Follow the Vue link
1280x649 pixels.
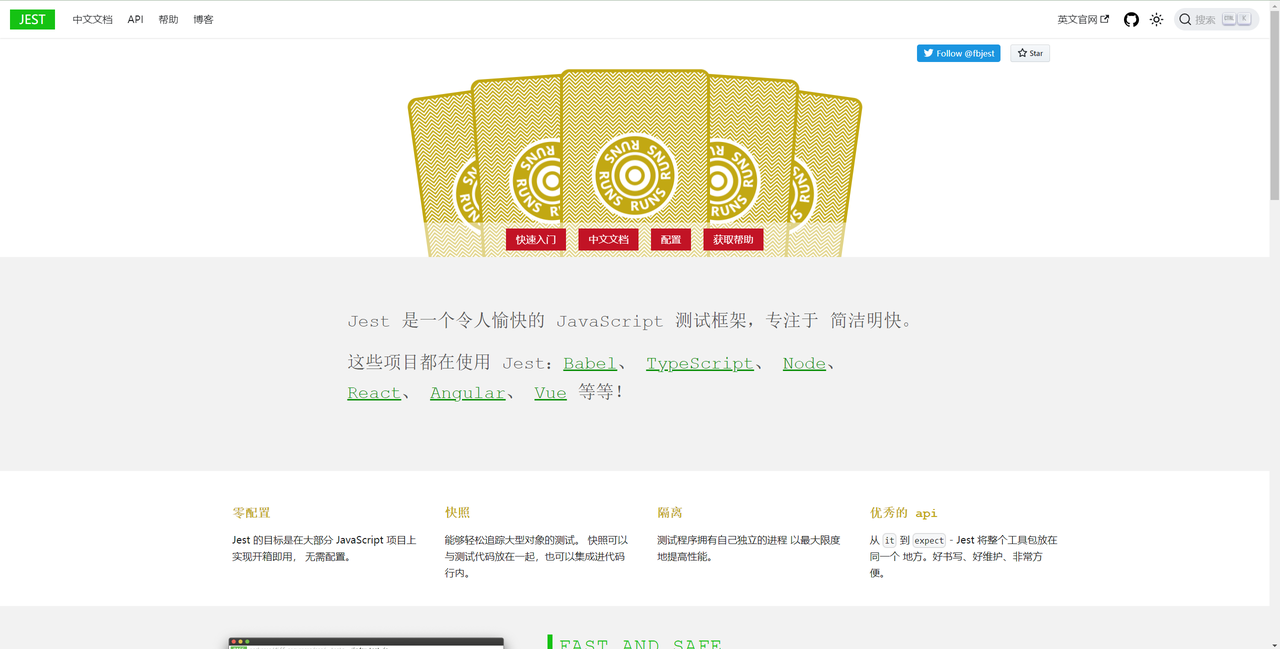(550, 393)
